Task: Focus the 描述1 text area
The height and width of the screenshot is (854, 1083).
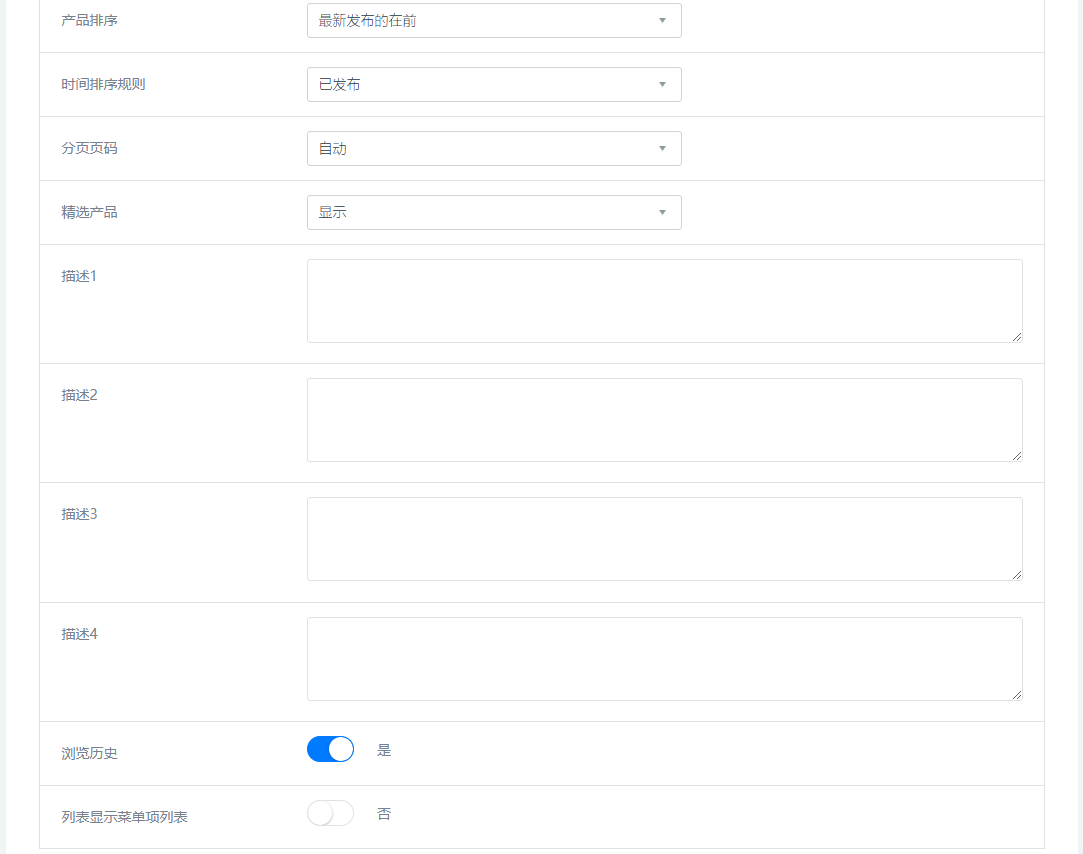Action: (664, 301)
